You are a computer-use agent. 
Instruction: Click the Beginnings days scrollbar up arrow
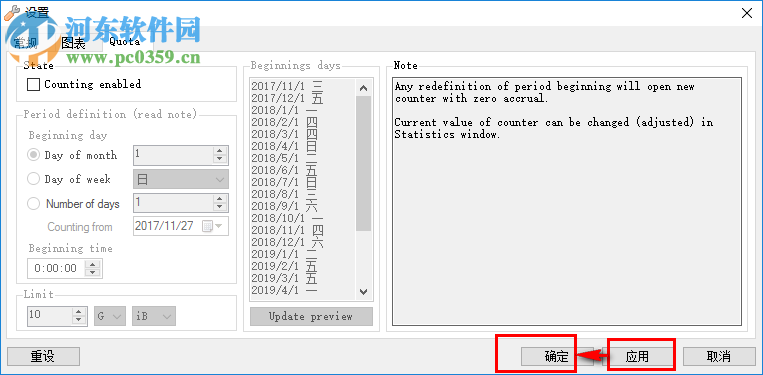coord(363,89)
